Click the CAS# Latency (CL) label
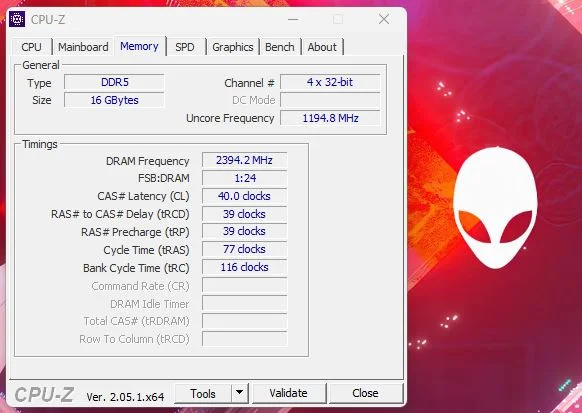The width and height of the screenshot is (582, 413). [143, 196]
